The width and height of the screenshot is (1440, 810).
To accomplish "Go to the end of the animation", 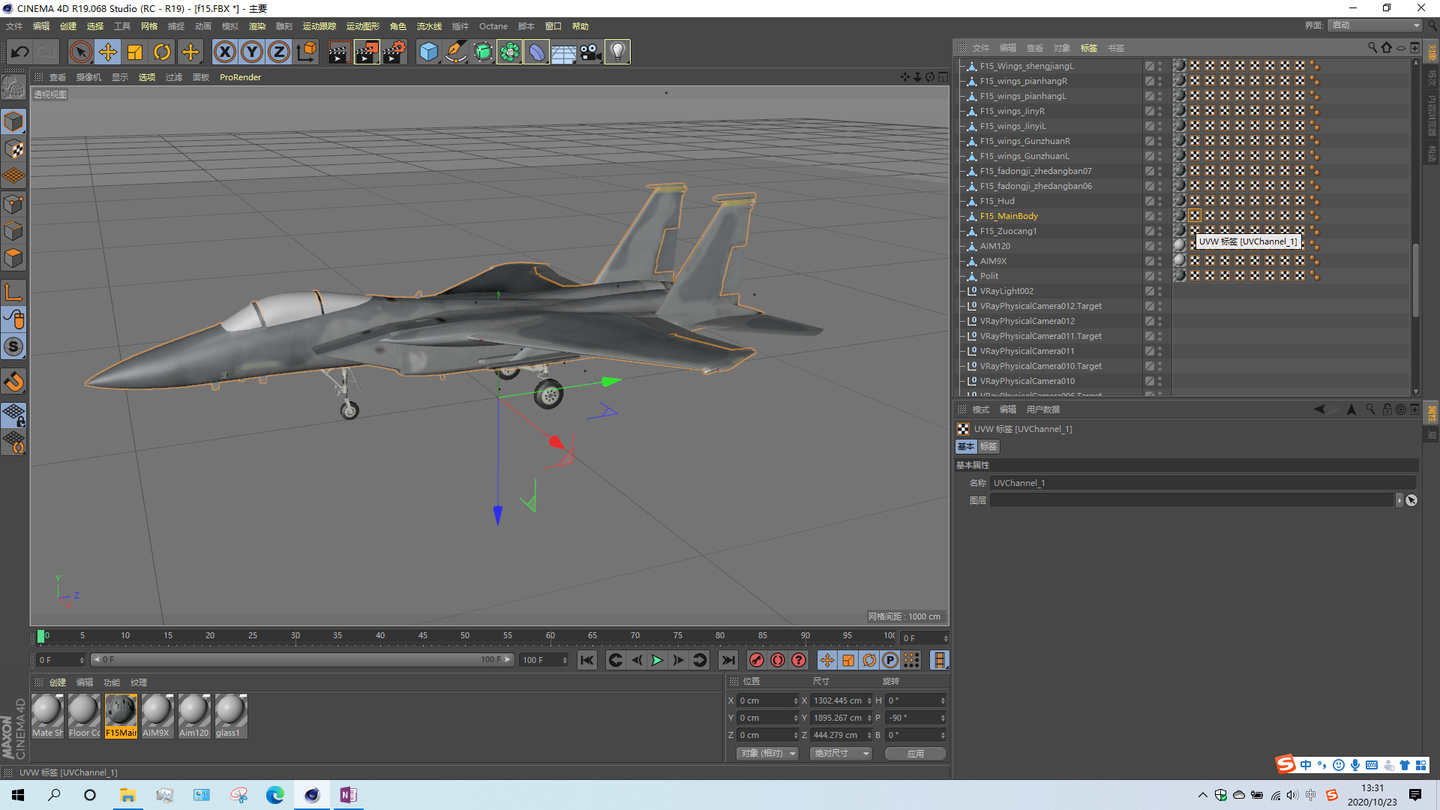I will pos(728,660).
